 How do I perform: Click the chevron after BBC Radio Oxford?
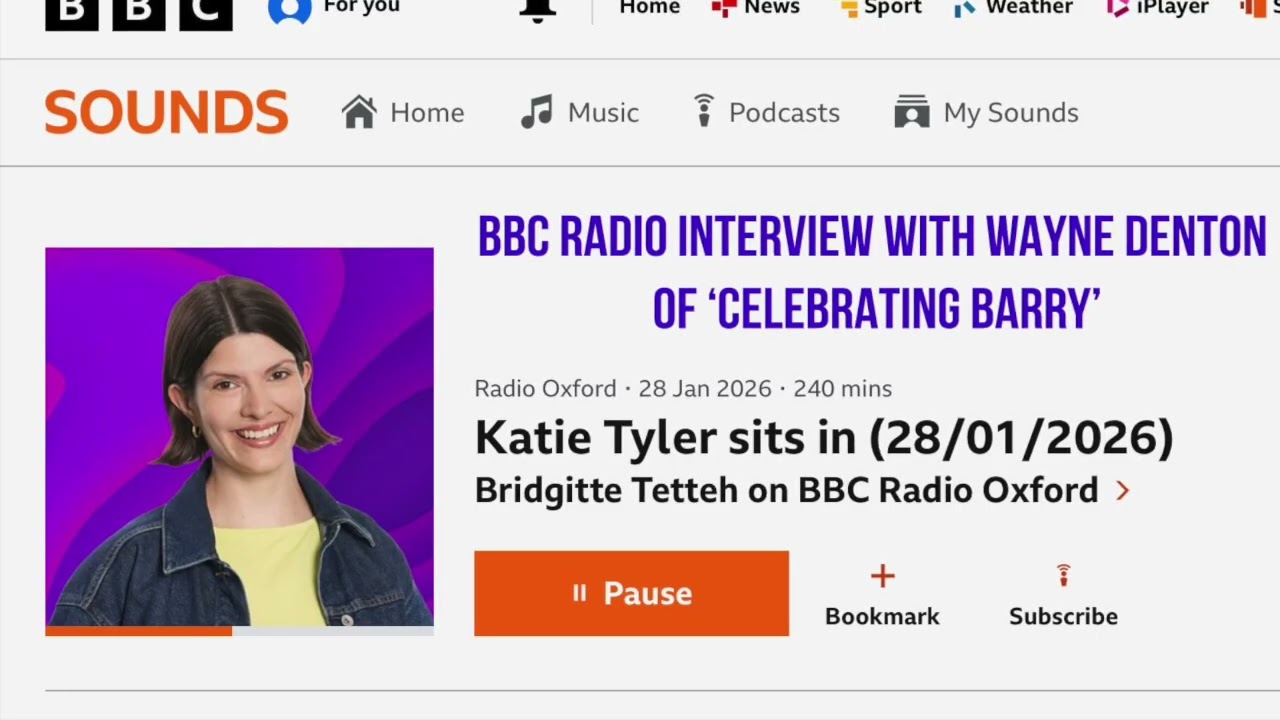(x=1122, y=491)
